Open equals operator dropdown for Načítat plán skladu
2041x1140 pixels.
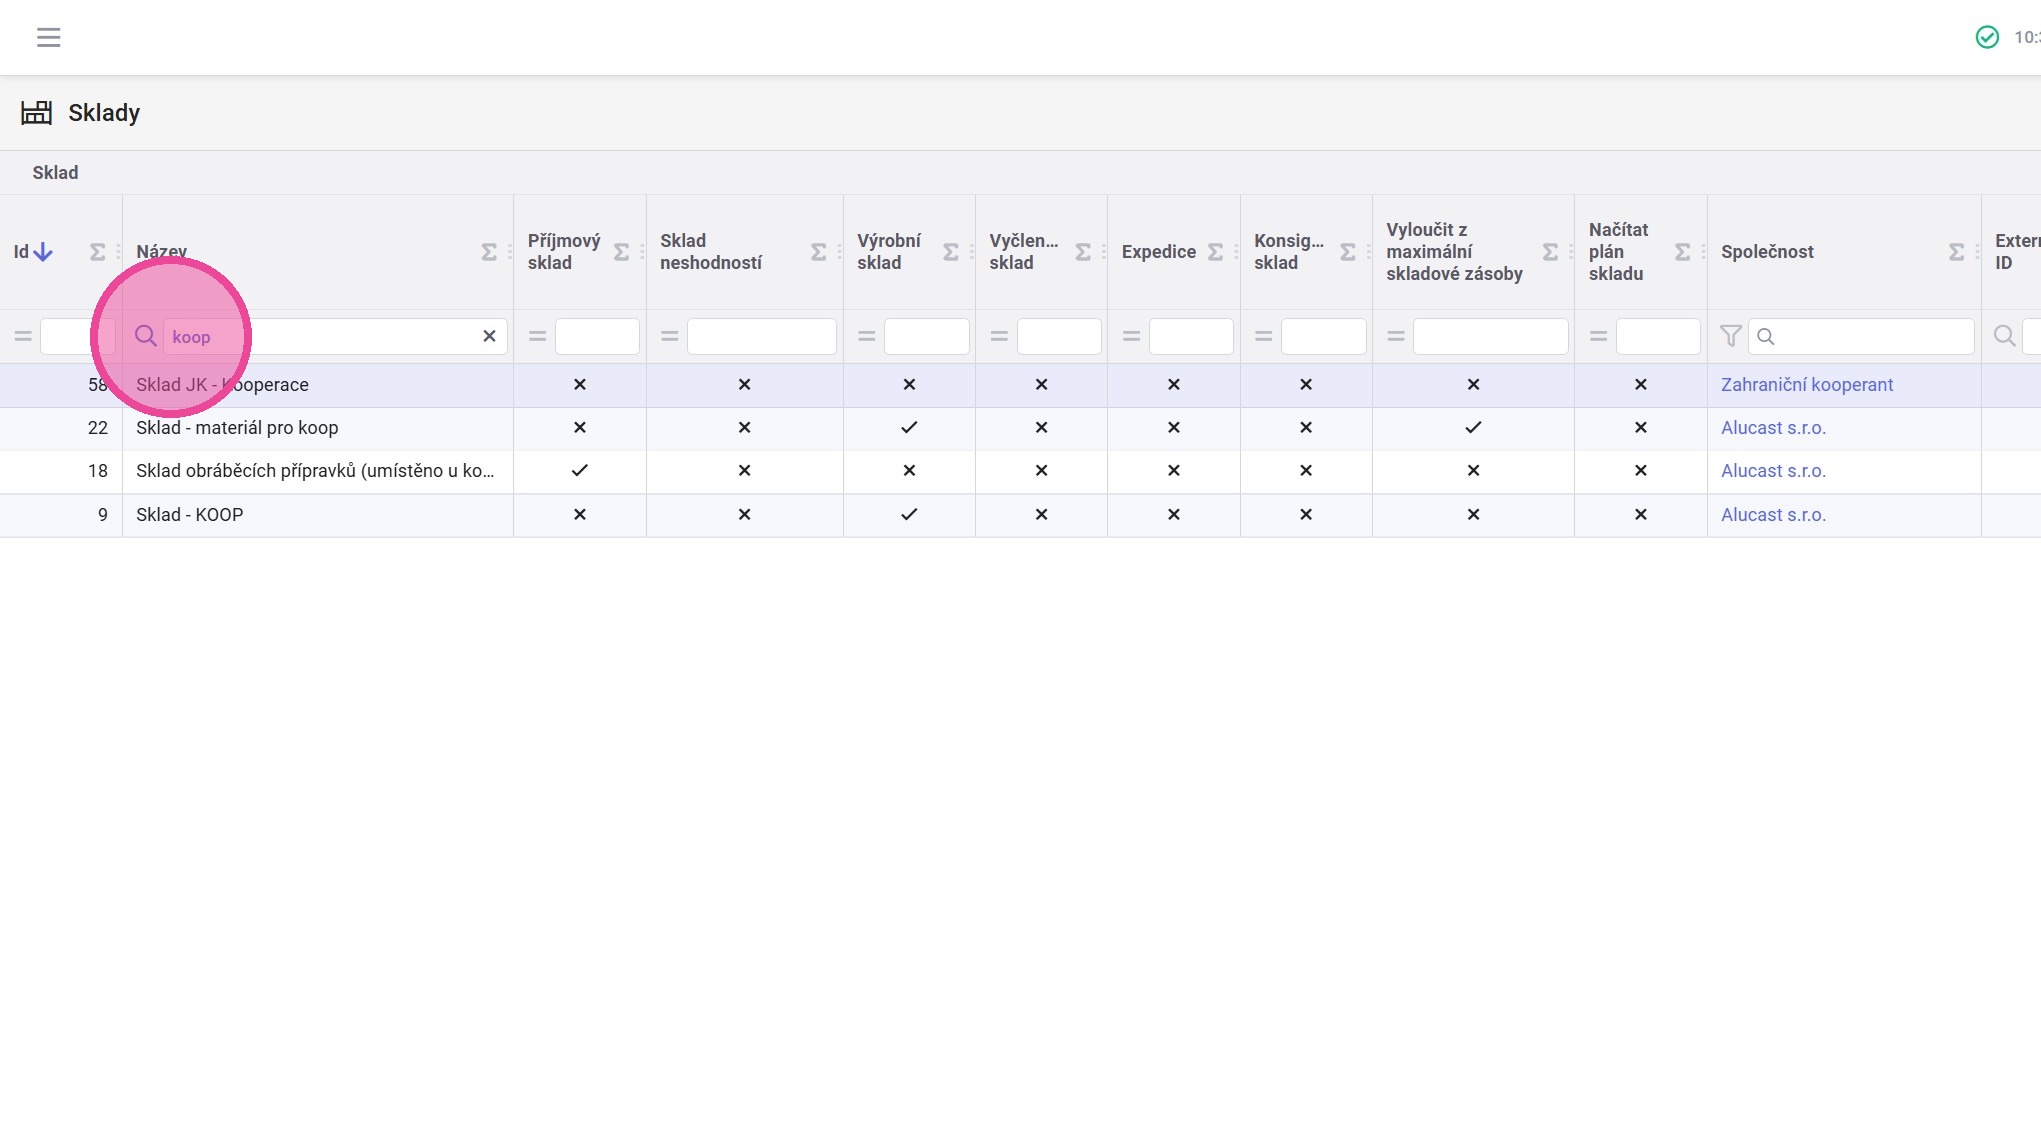pyautogui.click(x=1598, y=336)
